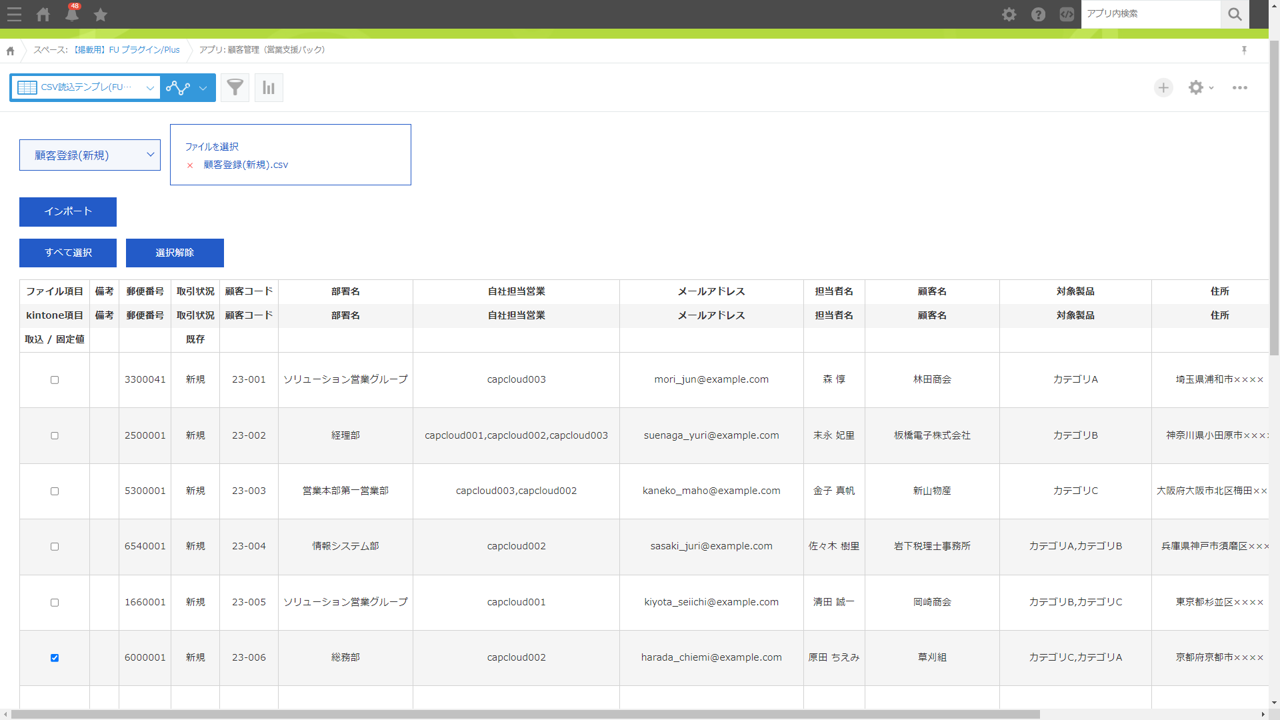Open the hamburger main menu
Image resolution: width=1280 pixels, height=720 pixels.
tap(14, 14)
